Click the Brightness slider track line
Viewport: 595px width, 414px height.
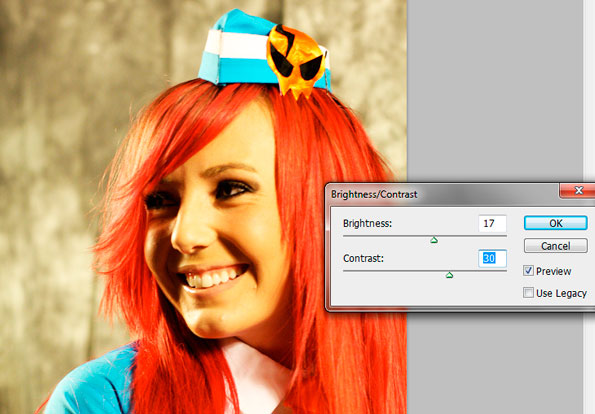(425, 236)
